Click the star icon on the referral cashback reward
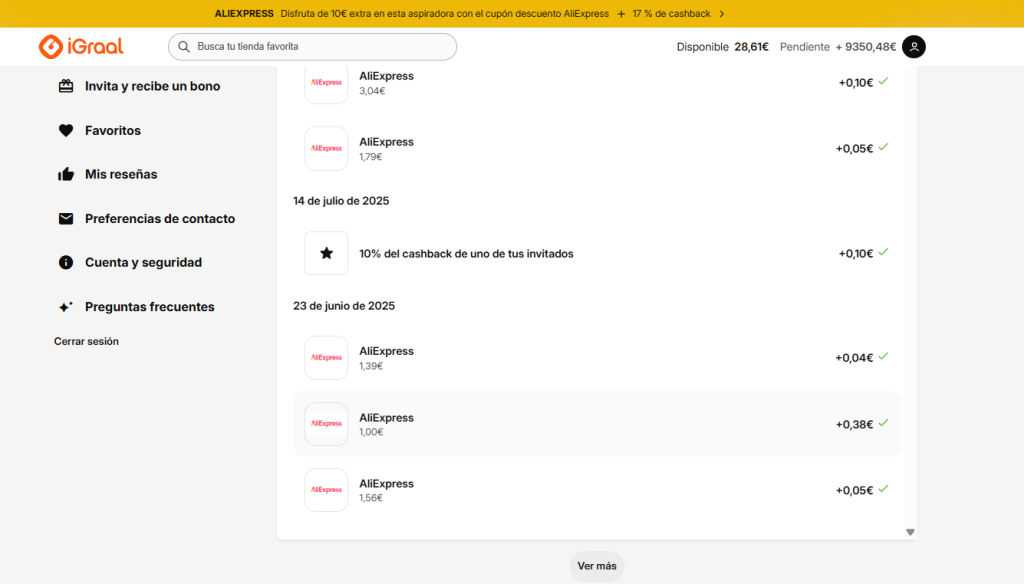 click(x=326, y=253)
